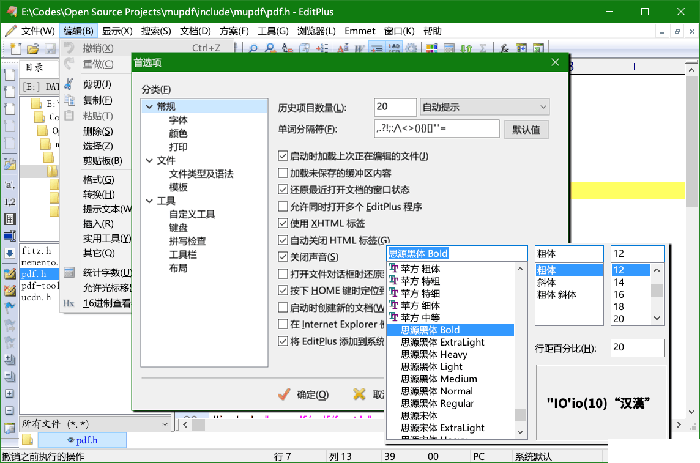Toggle 按下 HOME 键时定位 checkbox
Viewport: 700px width, 463px height.
pos(283,290)
